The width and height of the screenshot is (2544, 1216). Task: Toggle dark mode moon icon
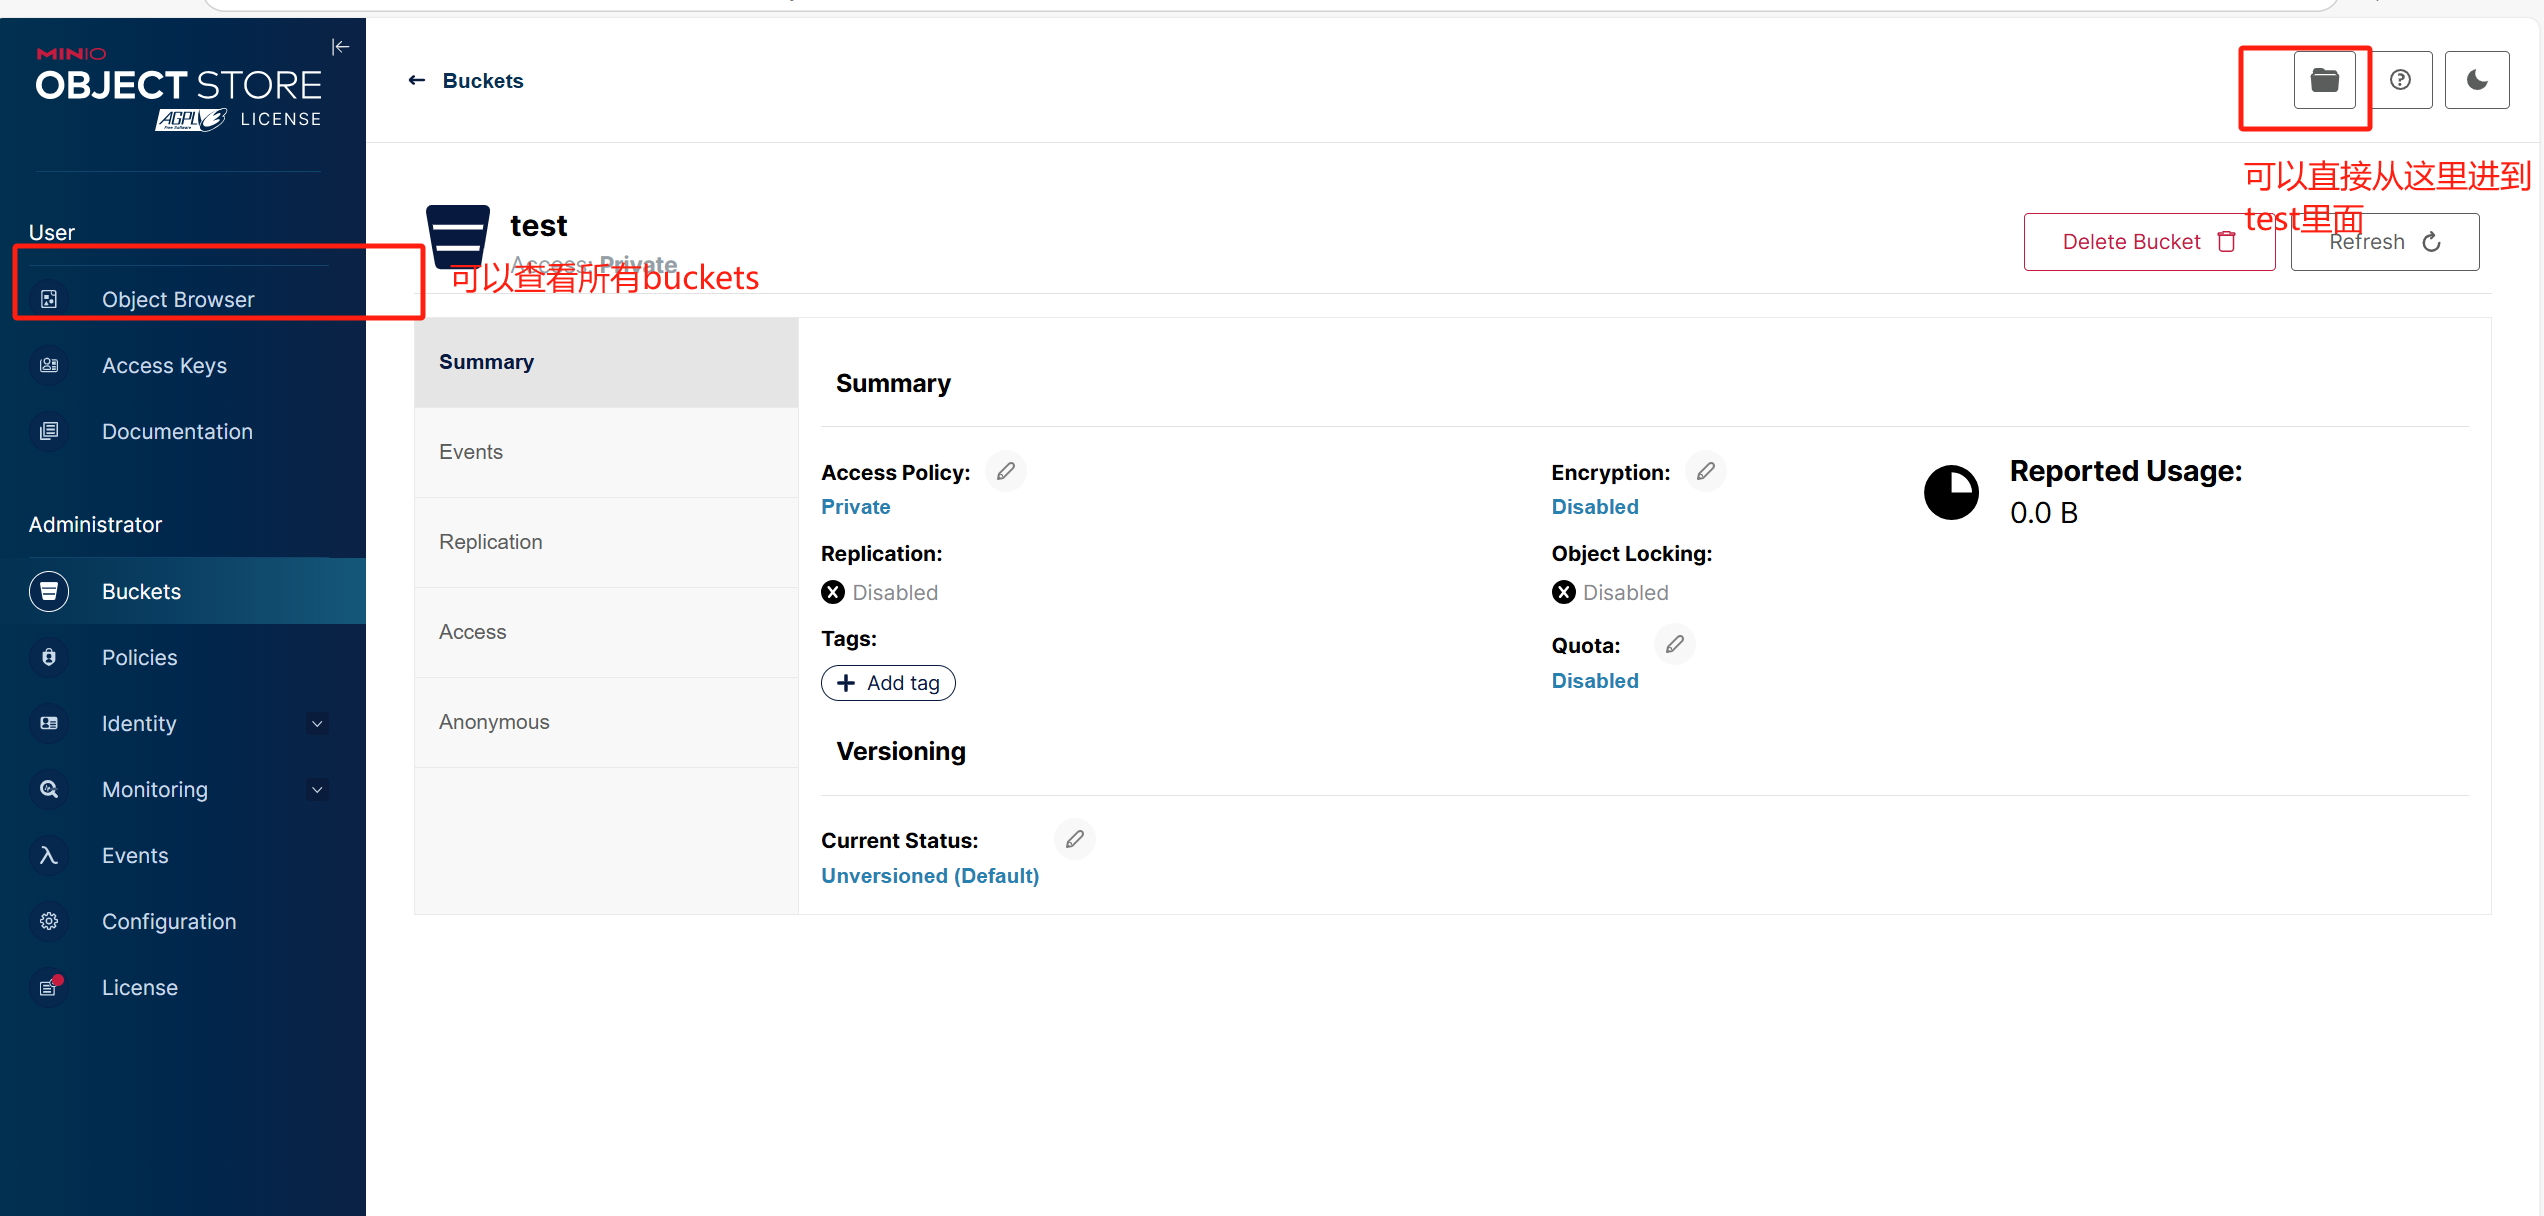coord(2476,80)
